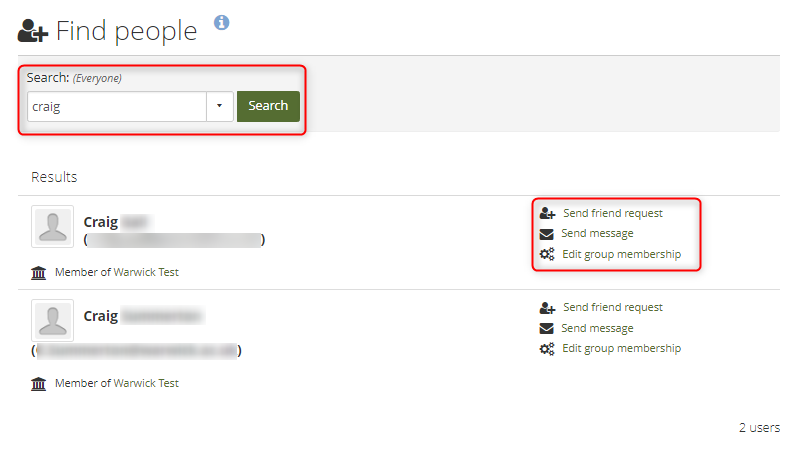
Task: Select 'Send message' for the second Craig
Action: [x=597, y=328]
